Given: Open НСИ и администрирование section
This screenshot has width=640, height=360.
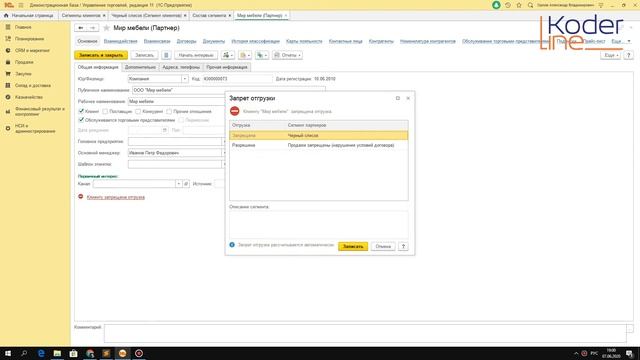Looking at the screenshot, I should tap(35, 129).
